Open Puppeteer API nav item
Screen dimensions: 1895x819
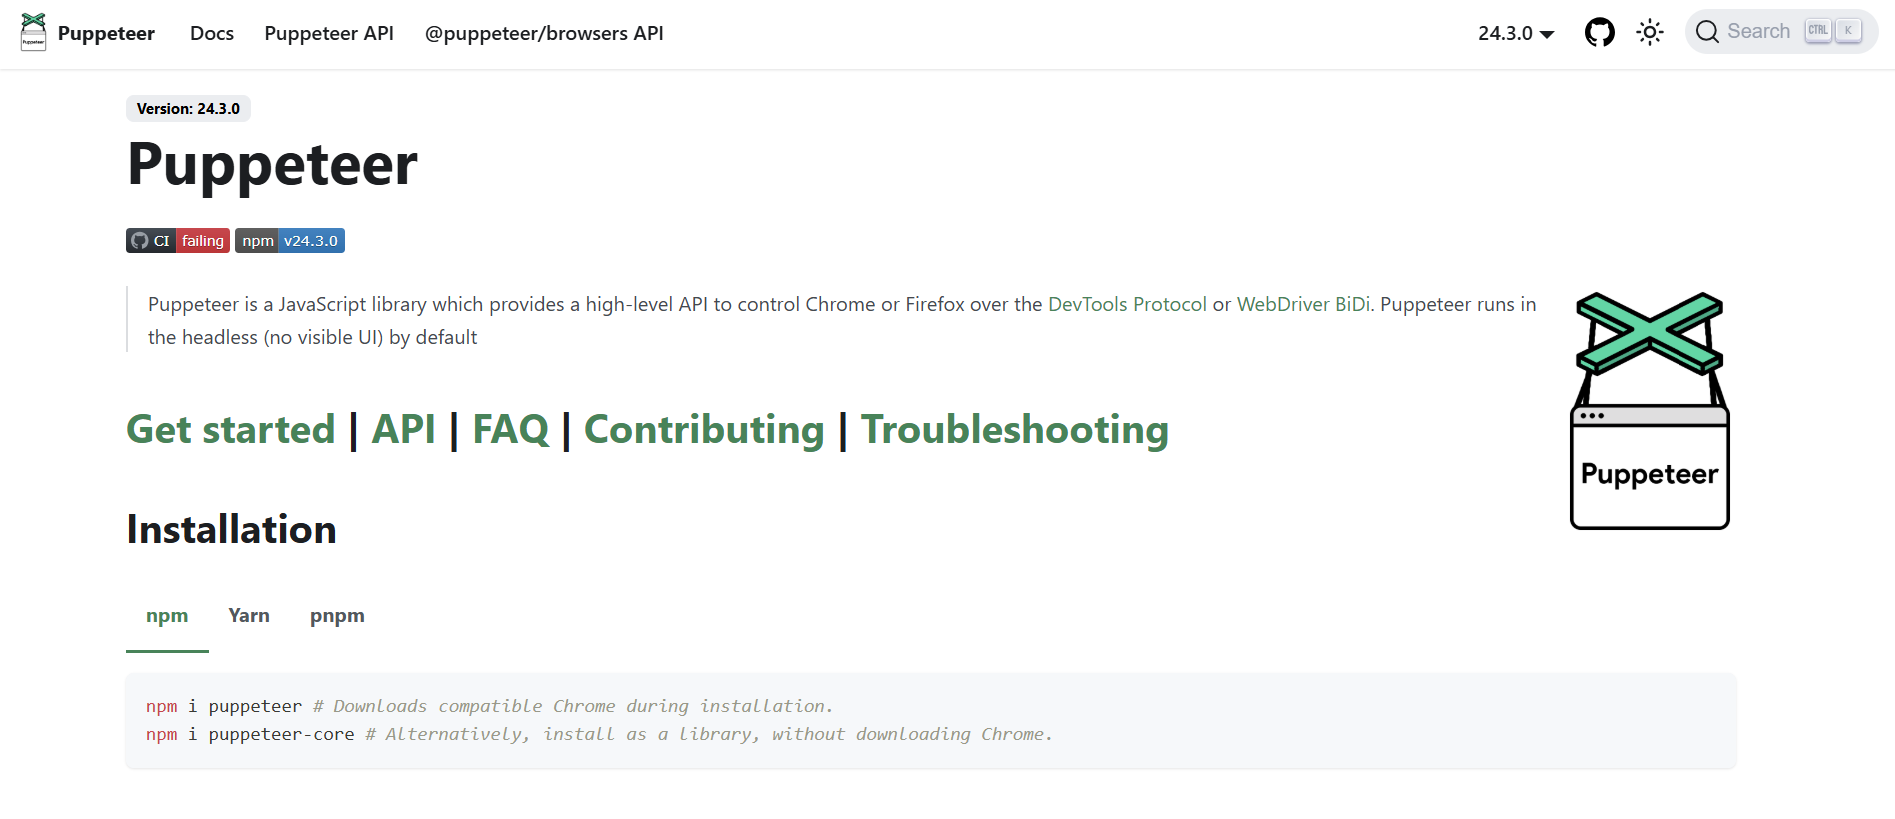point(329,33)
